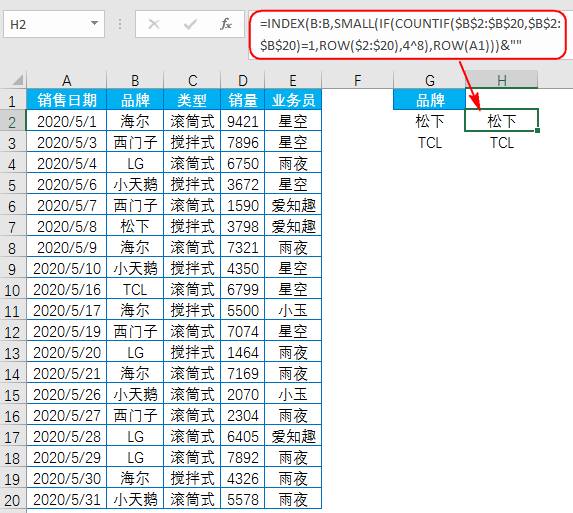The width and height of the screenshot is (573, 513).
Task: Select column B header
Action: click(x=135, y=80)
